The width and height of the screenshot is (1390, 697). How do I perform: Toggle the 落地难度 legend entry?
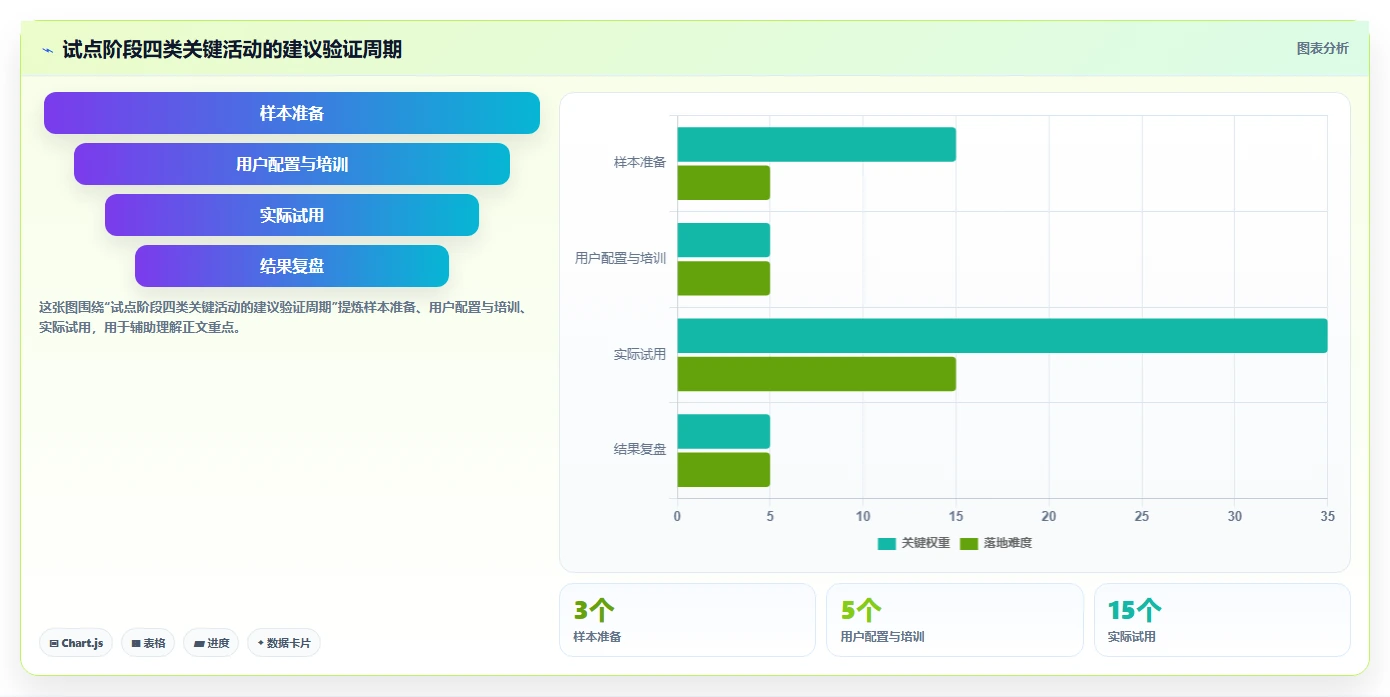tap(996, 543)
